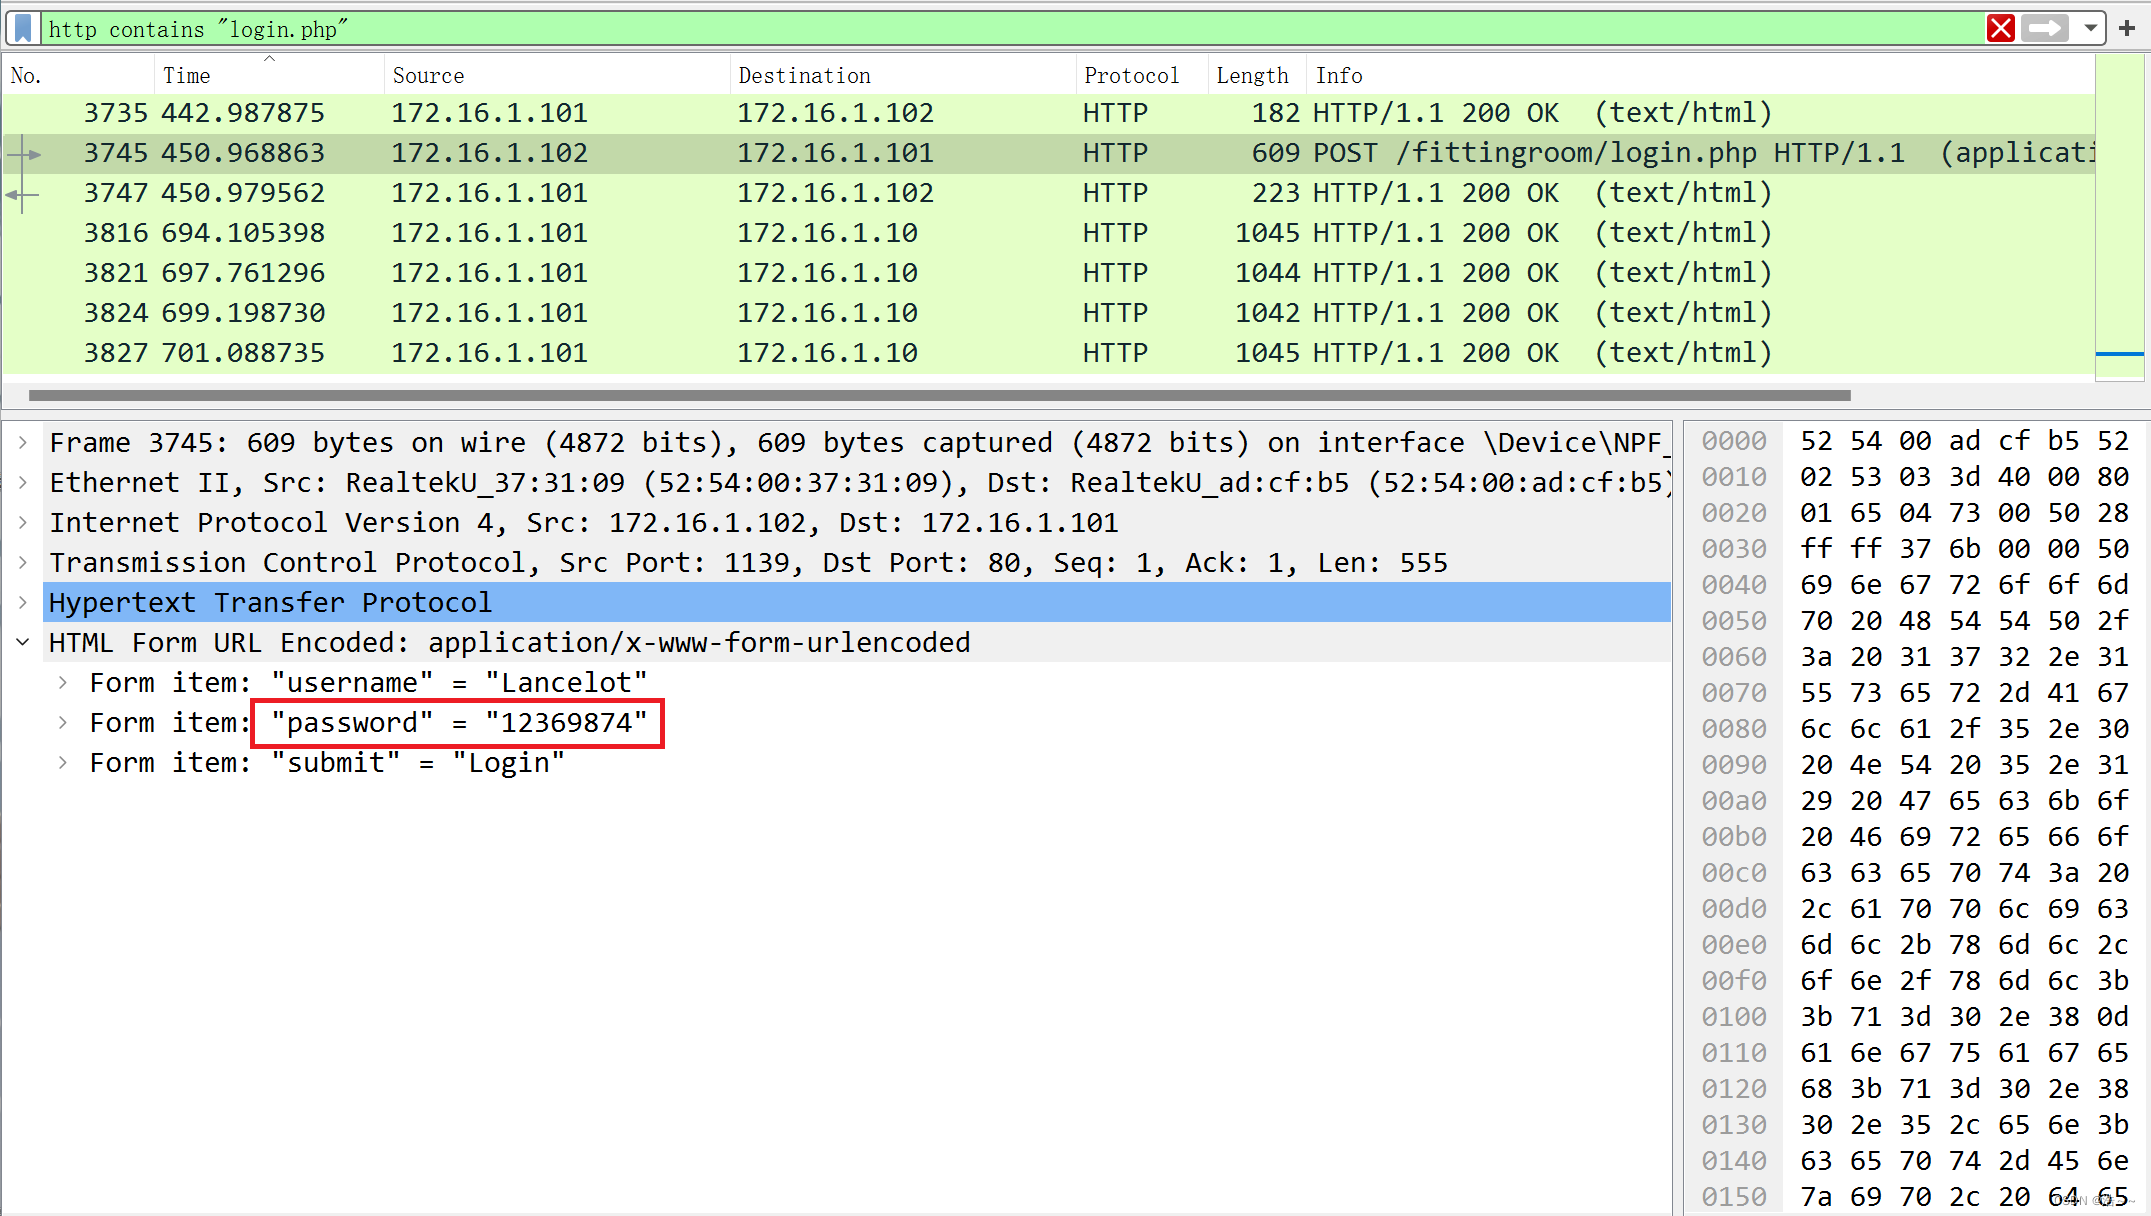Expand the Ethernet II details node
Image resolution: width=2151 pixels, height=1216 pixels.
(x=23, y=482)
